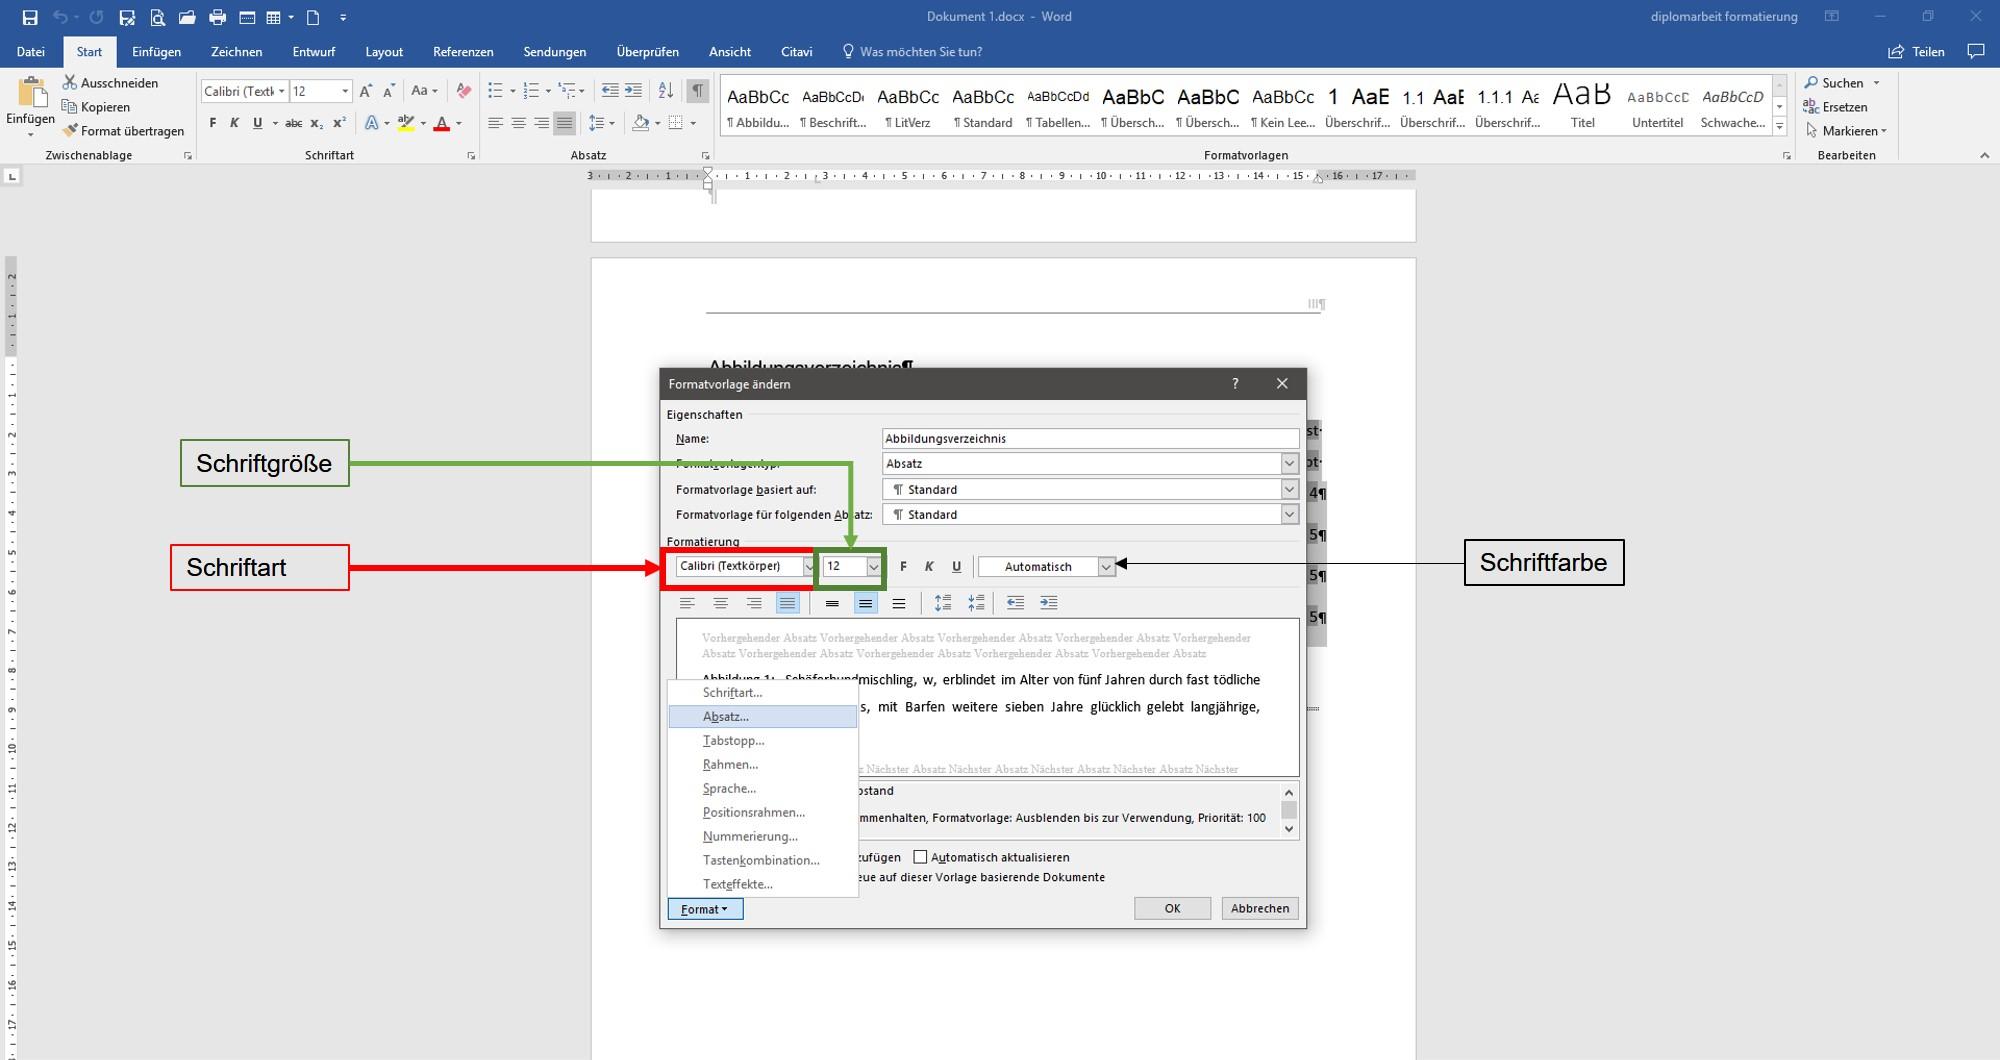Click the justify alignment icon in dialog
The image size is (2000, 1060).
tap(788, 603)
